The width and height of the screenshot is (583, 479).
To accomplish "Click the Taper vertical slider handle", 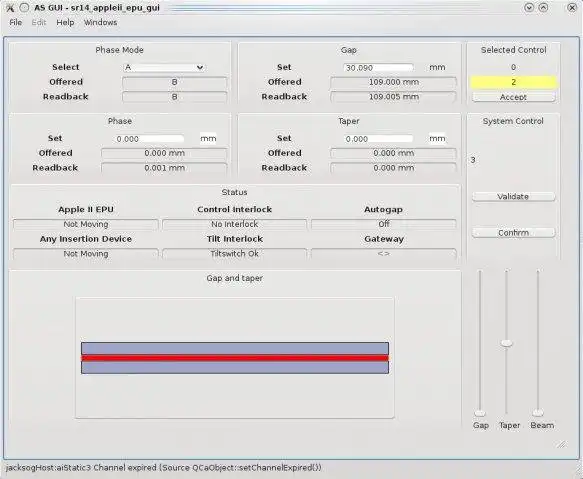I will tap(506, 343).
